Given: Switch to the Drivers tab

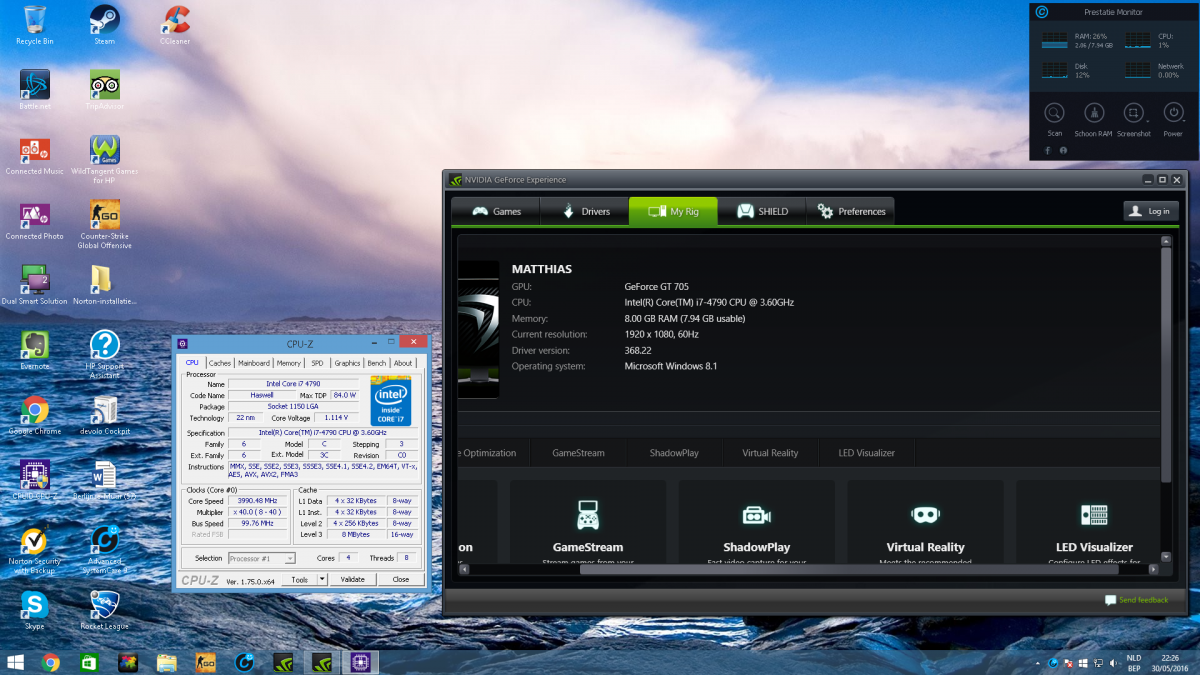Looking at the screenshot, I should [x=583, y=211].
